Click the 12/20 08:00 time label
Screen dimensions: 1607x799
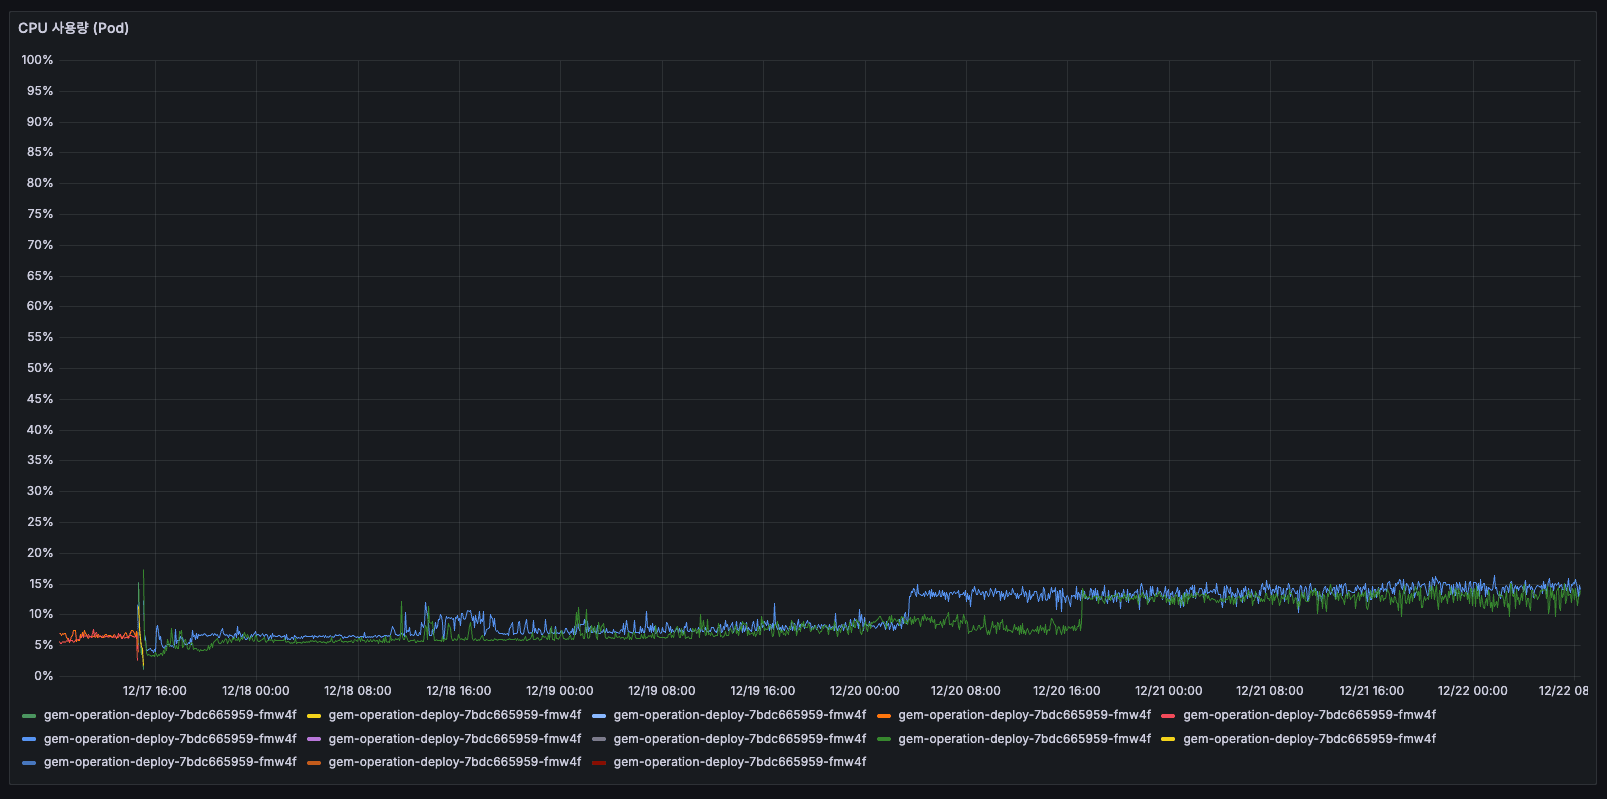[x=965, y=691]
